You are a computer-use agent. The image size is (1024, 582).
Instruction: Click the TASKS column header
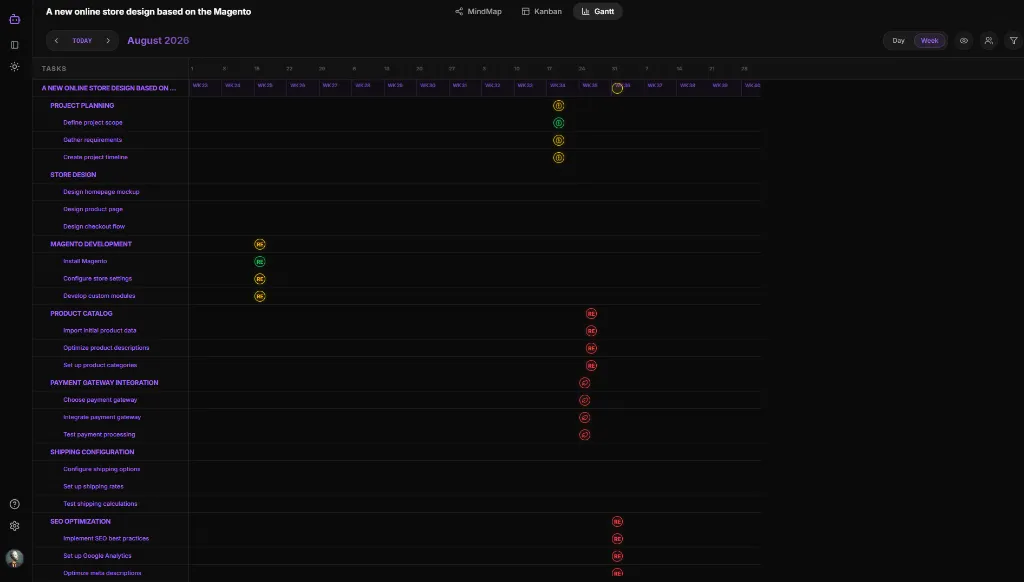click(x=54, y=69)
